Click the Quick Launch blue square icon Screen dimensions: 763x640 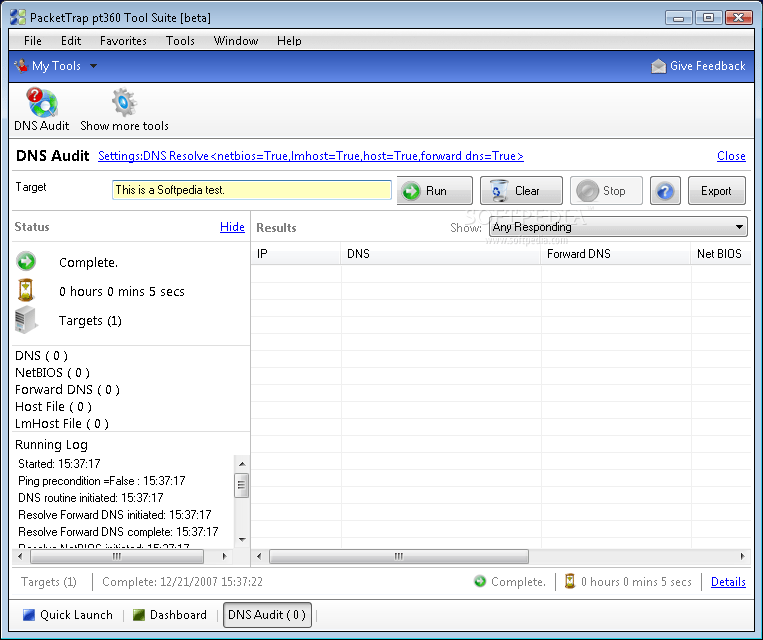pos(29,615)
